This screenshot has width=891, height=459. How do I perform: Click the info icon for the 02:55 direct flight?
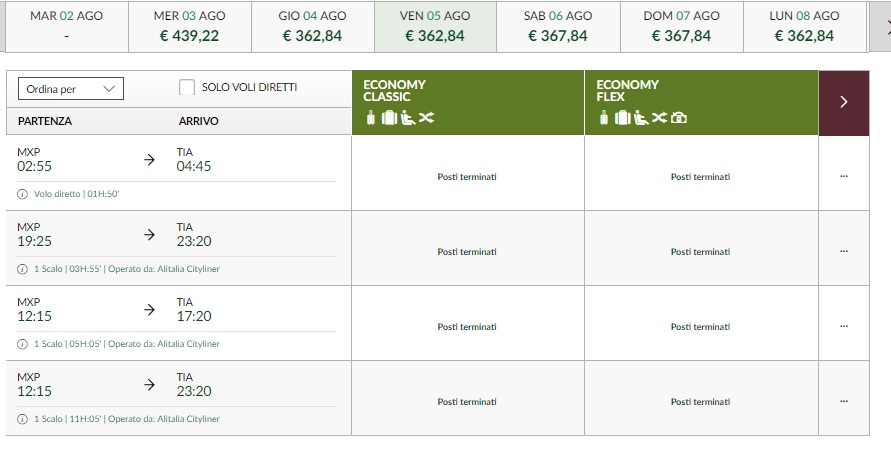pos(22,194)
